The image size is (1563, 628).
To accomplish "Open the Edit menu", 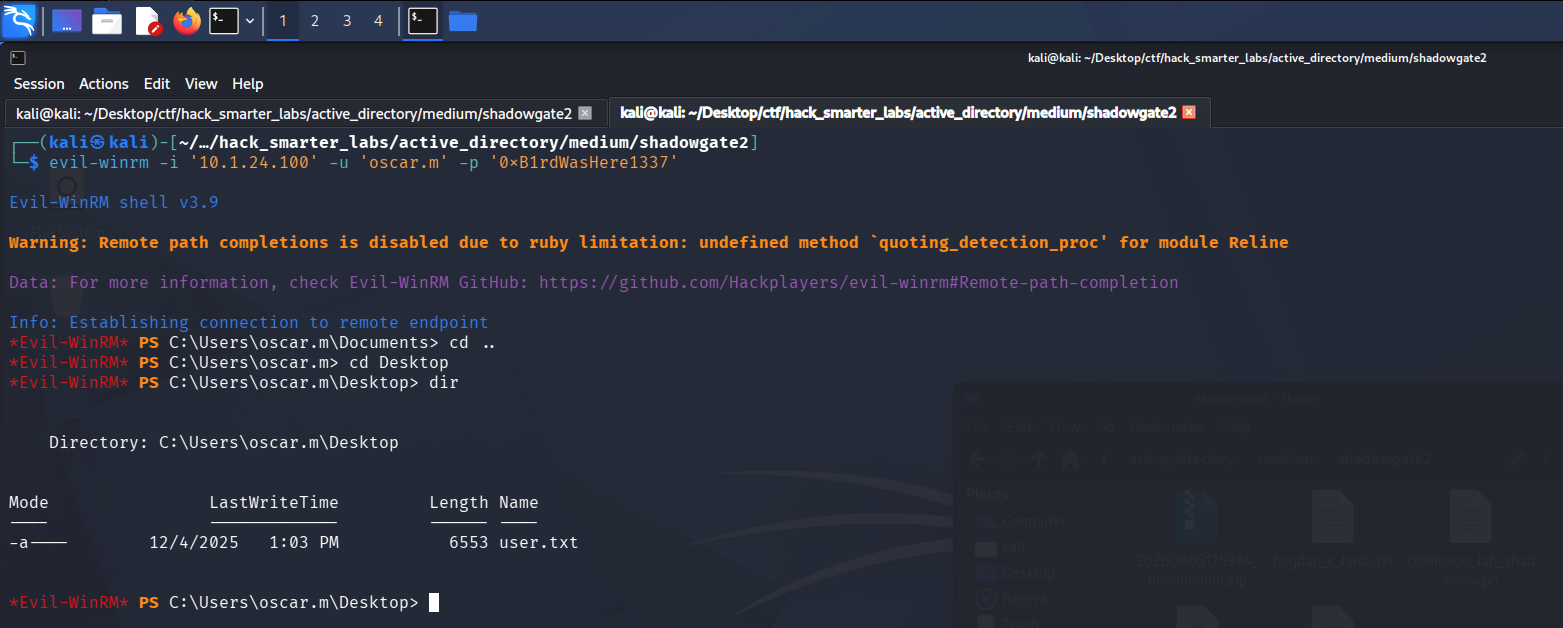I will point(157,84).
